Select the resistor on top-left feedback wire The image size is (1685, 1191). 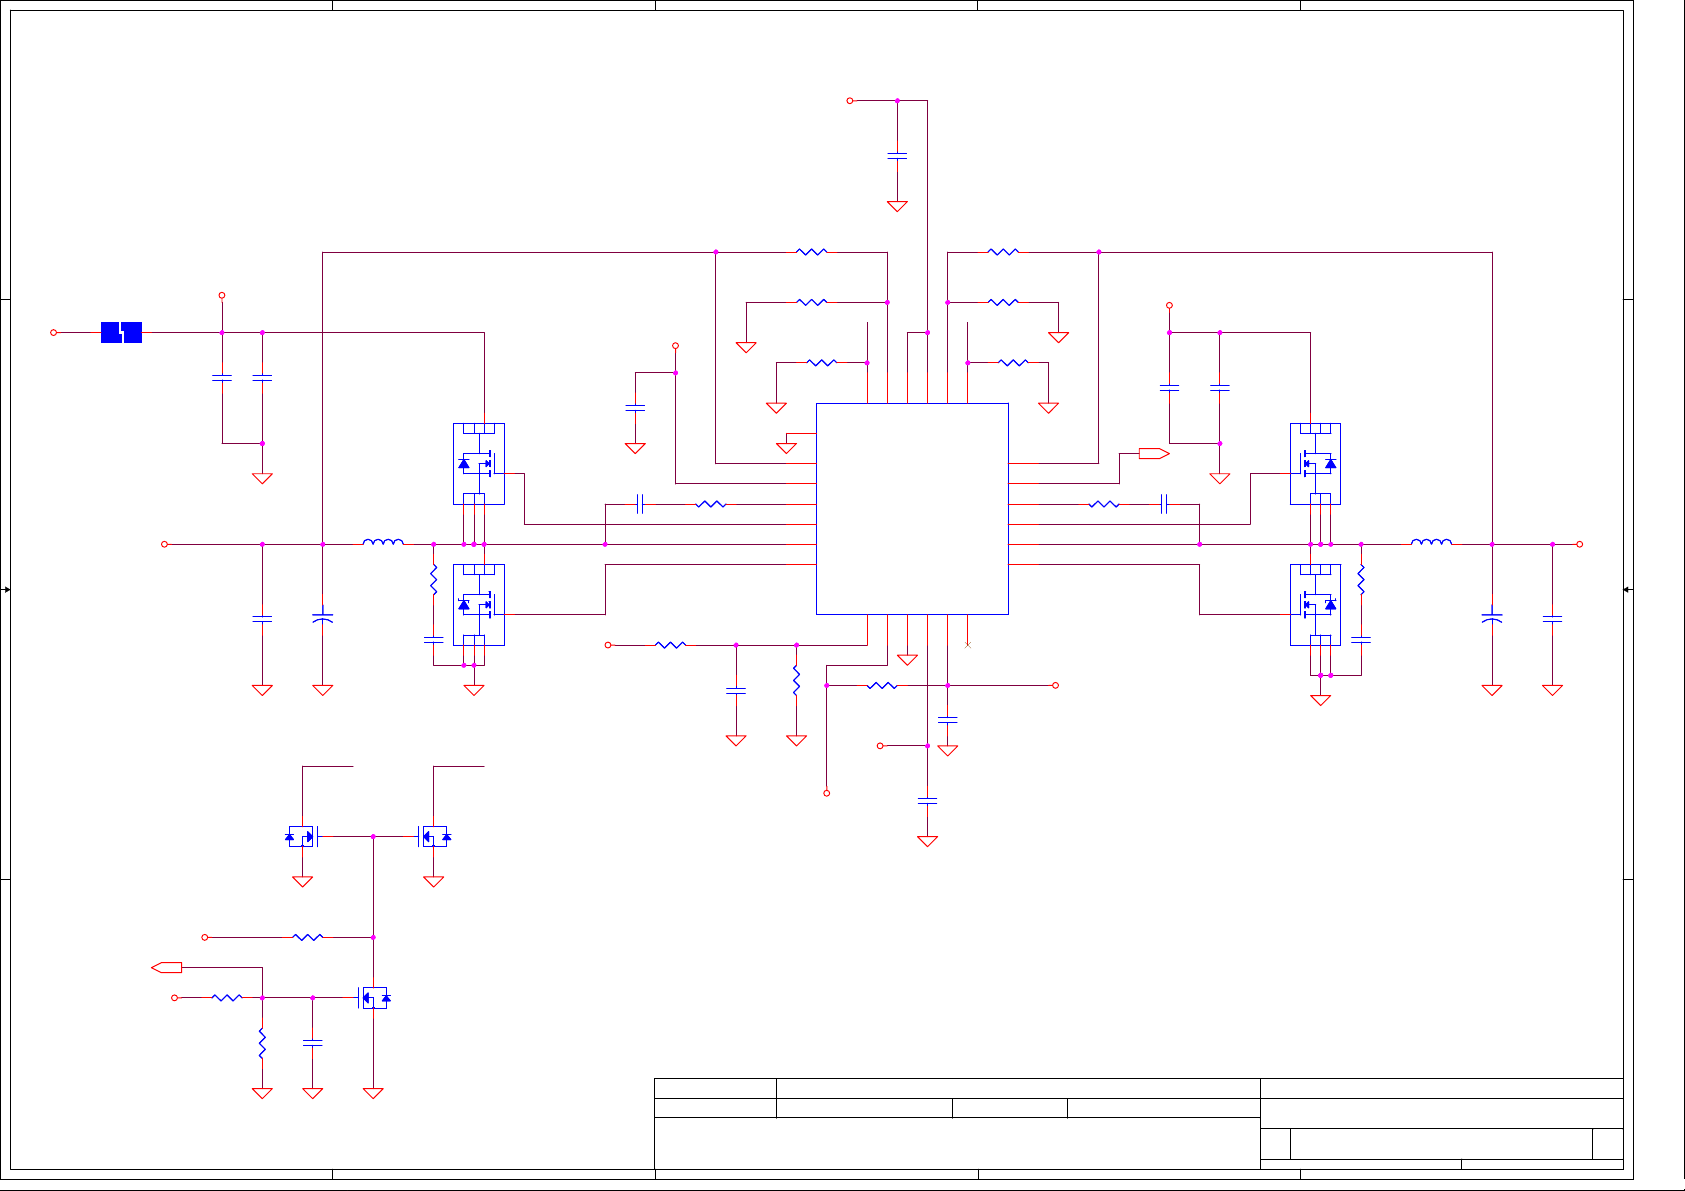coord(811,252)
